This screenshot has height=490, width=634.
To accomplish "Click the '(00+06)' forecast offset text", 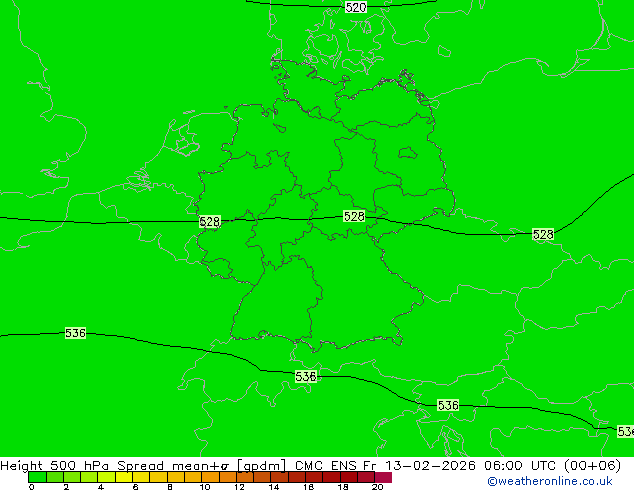I will point(592,465).
